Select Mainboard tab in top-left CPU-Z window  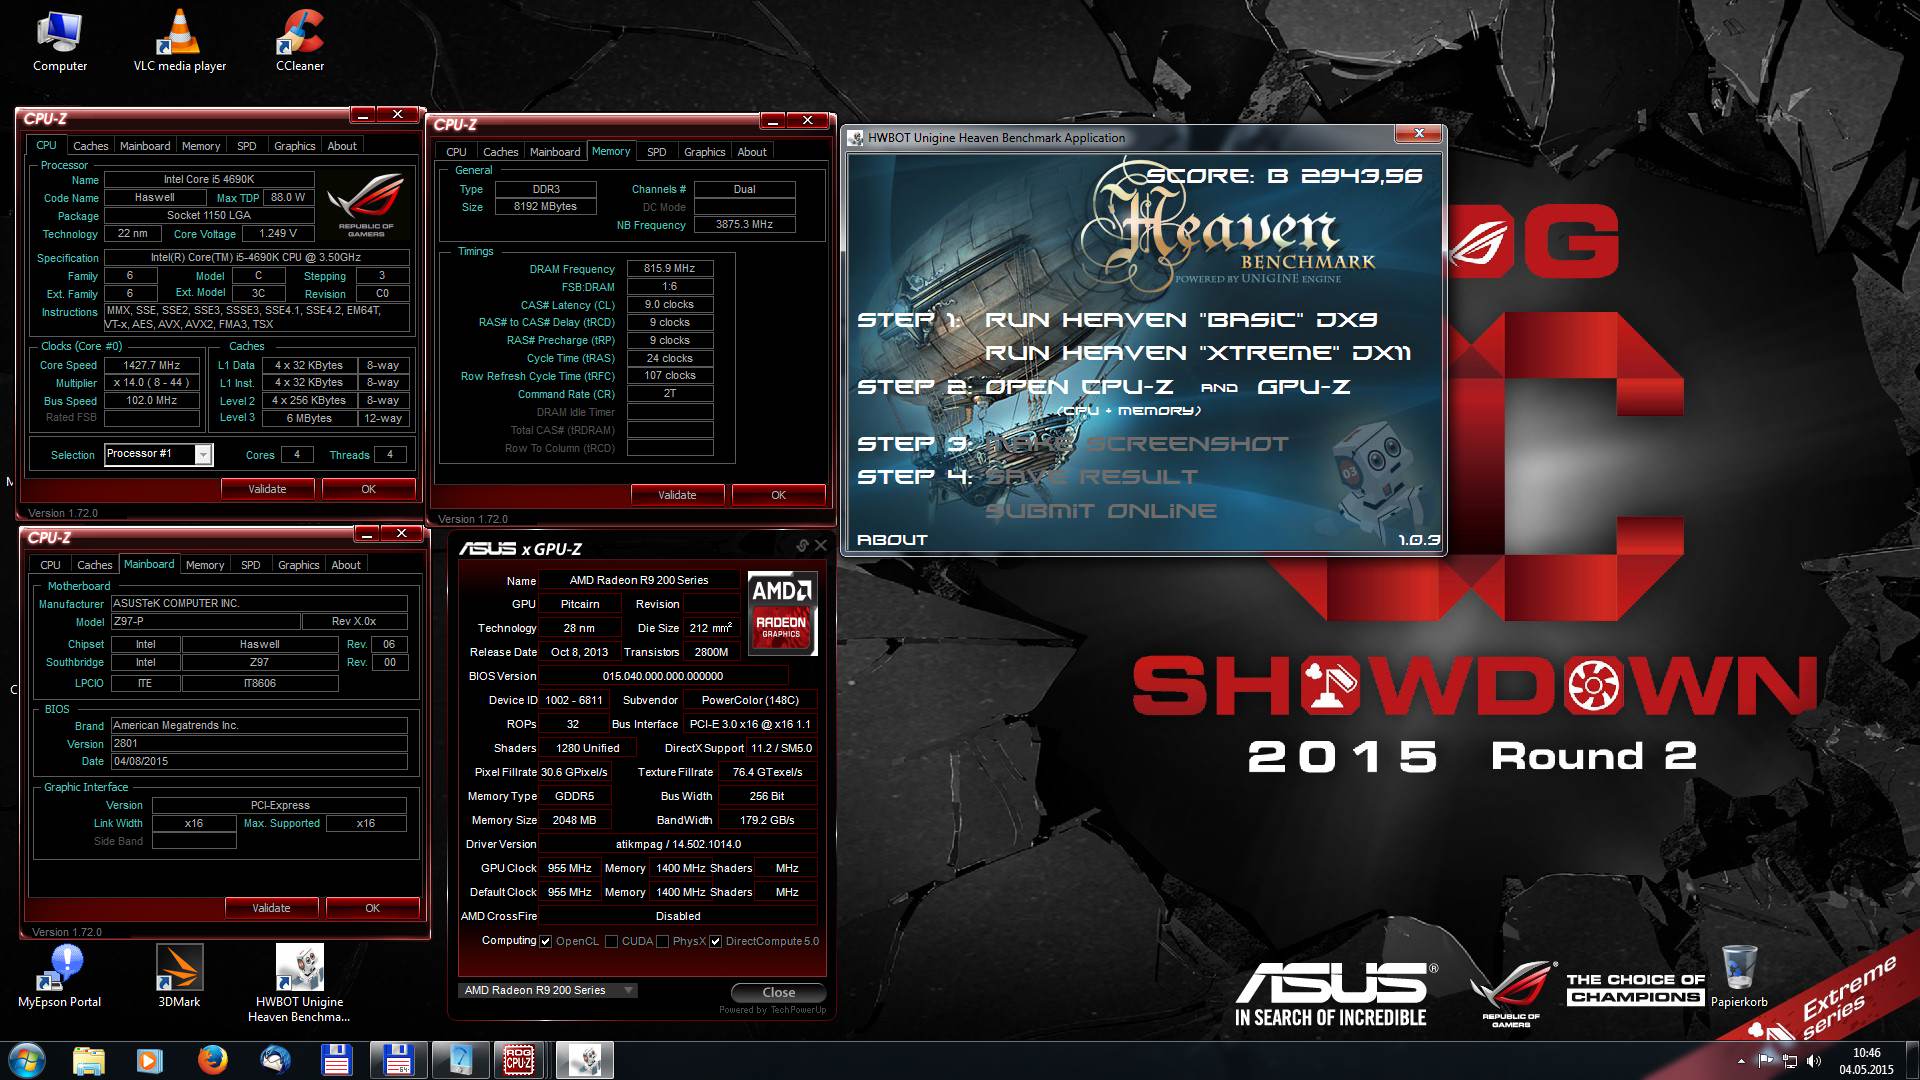pos(145,146)
